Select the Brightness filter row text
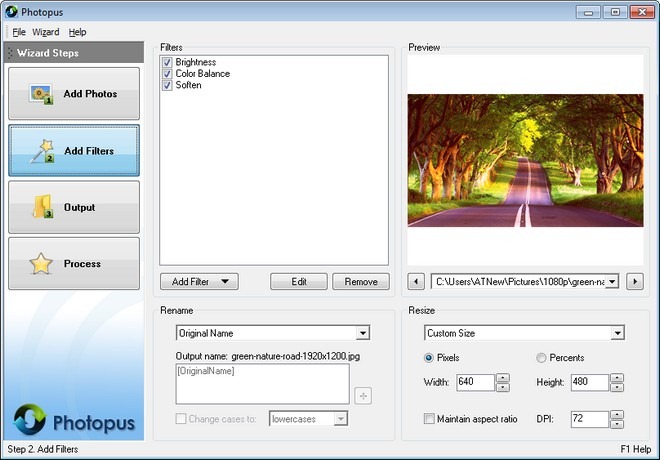Viewport: 660px width, 460px height. pyautogui.click(x=196, y=62)
